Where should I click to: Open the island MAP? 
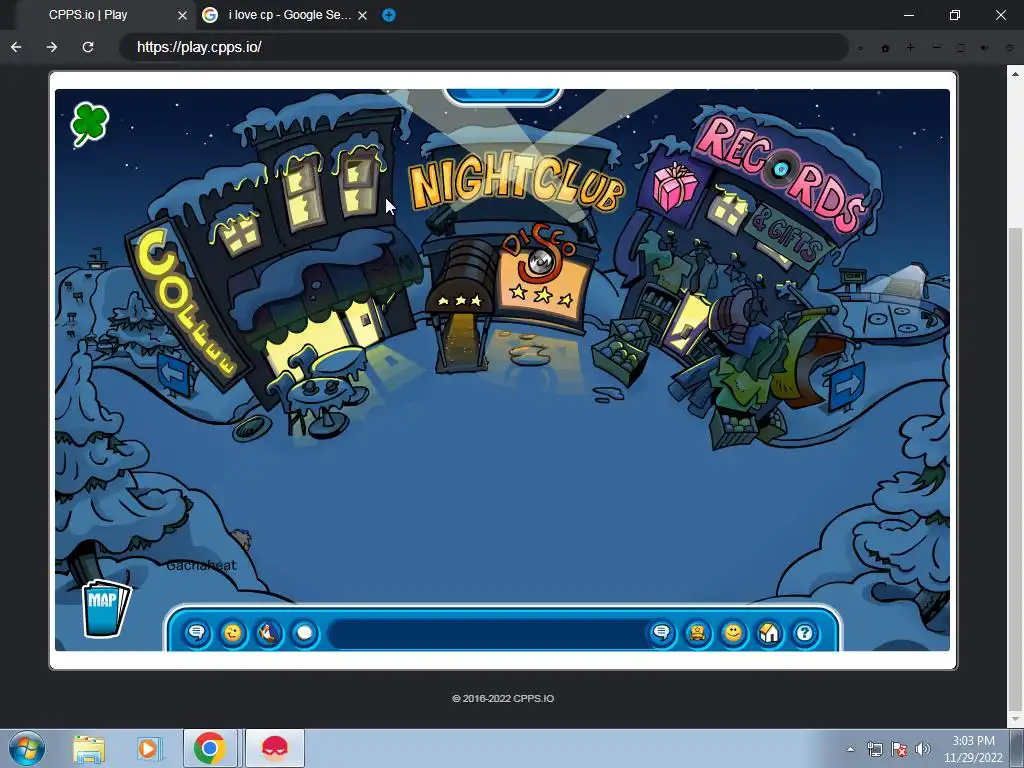[x=105, y=607]
